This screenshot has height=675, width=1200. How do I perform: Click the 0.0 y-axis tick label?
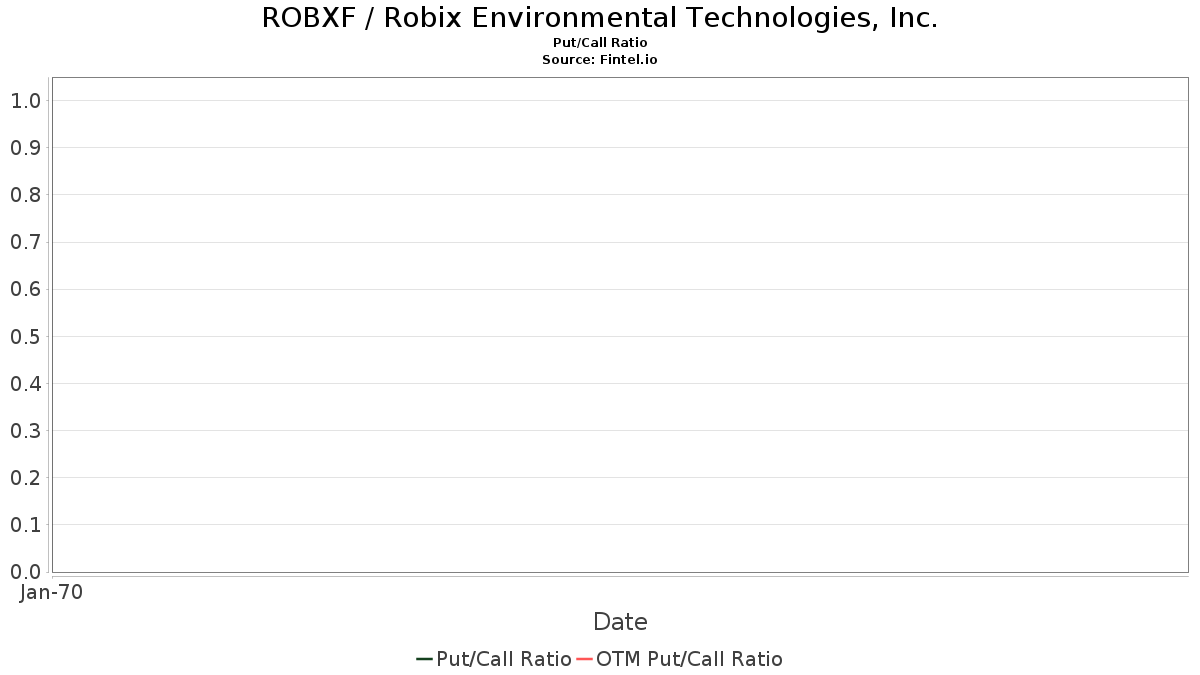coord(25,572)
